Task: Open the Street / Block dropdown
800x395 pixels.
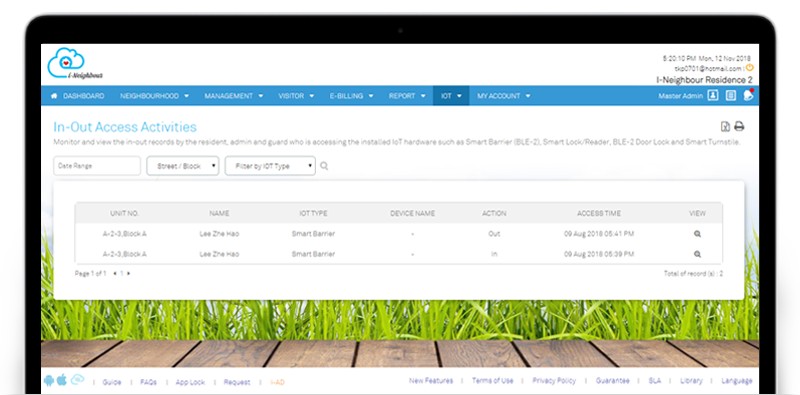Action: [x=183, y=166]
